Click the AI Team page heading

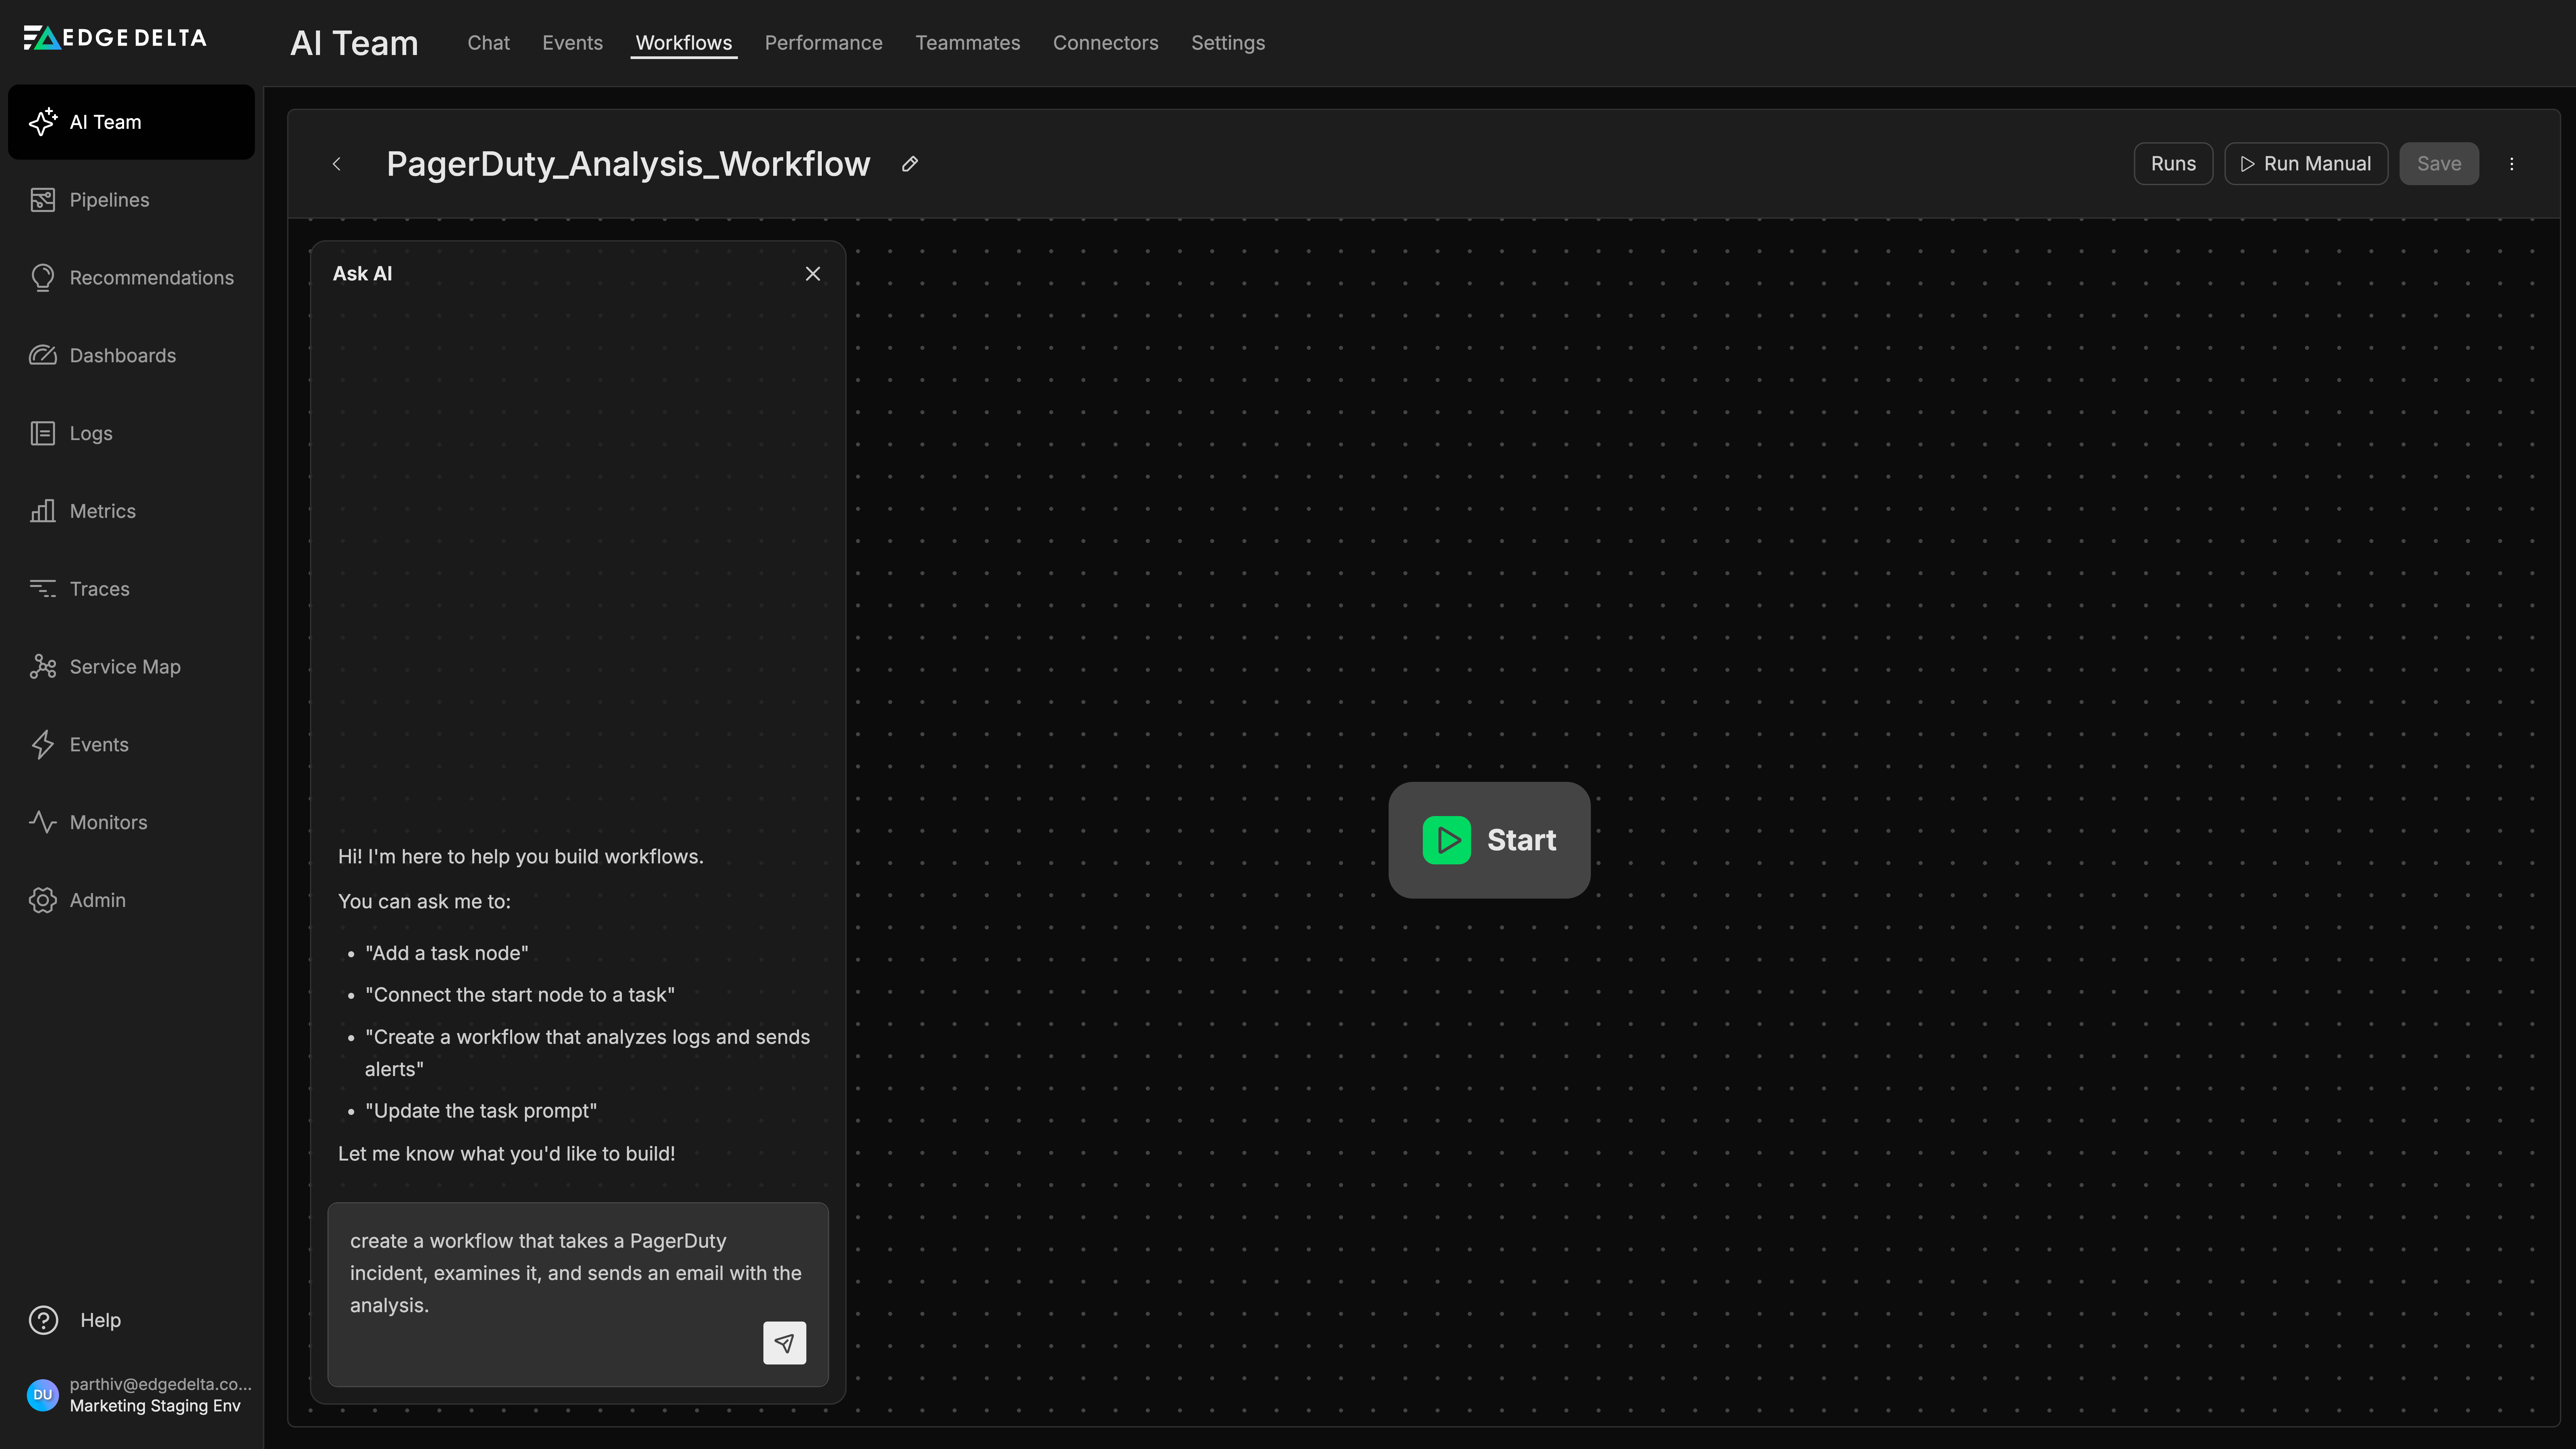(x=354, y=43)
